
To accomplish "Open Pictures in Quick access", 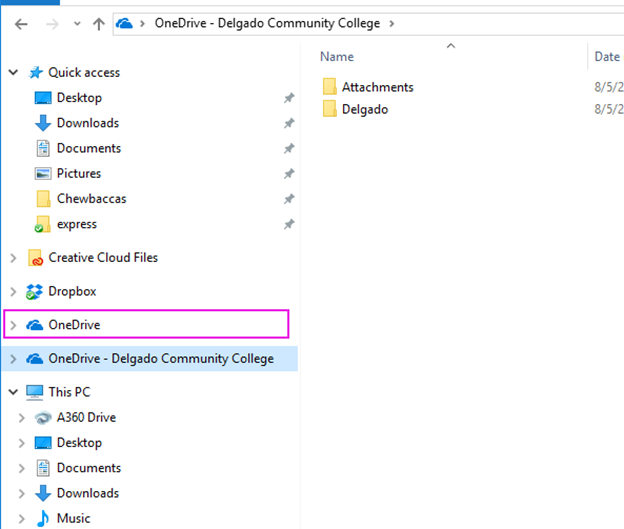I will pyautogui.click(x=79, y=173).
